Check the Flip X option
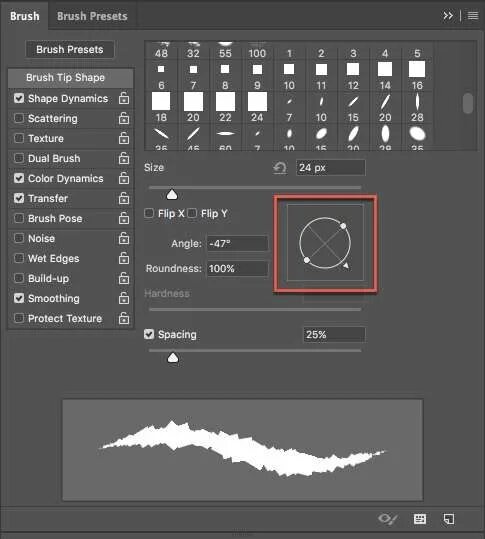This screenshot has width=485, height=539. click(x=149, y=213)
